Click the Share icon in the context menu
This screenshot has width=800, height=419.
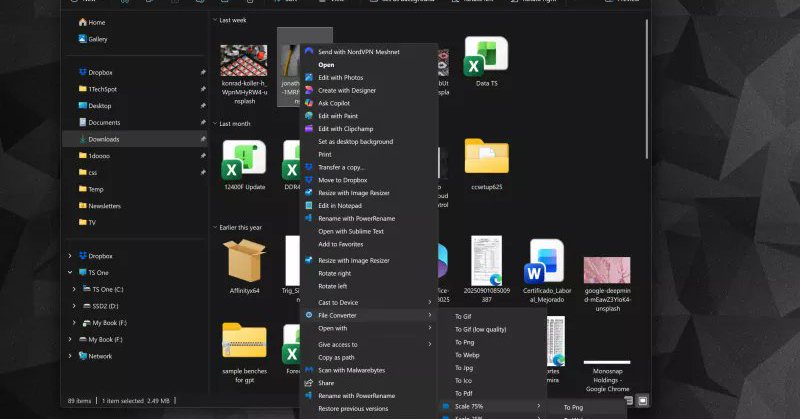tap(309, 383)
